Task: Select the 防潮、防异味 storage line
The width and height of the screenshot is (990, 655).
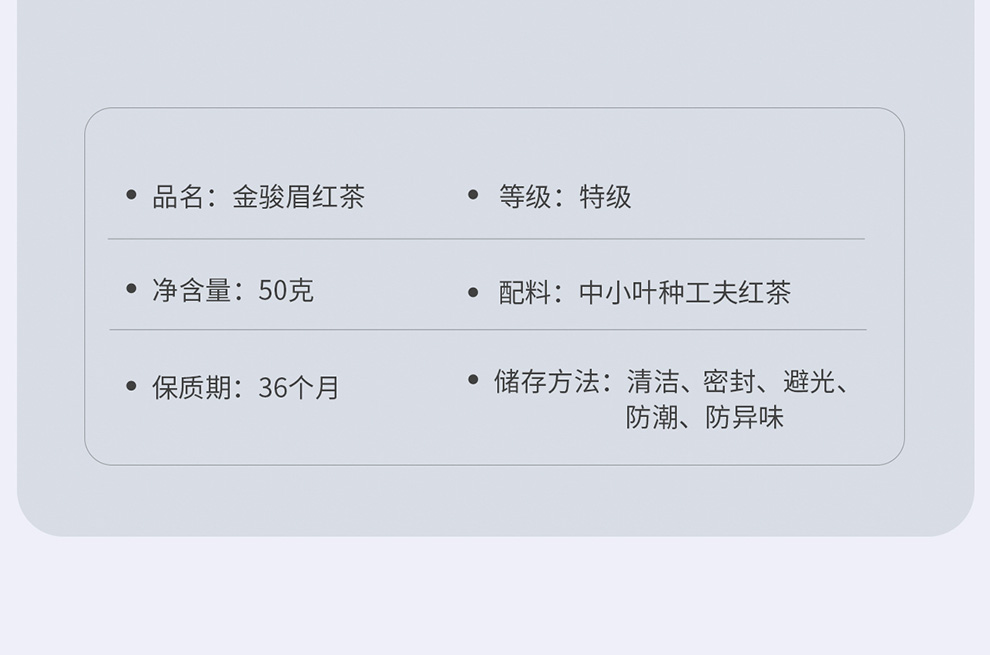Action: (x=705, y=417)
